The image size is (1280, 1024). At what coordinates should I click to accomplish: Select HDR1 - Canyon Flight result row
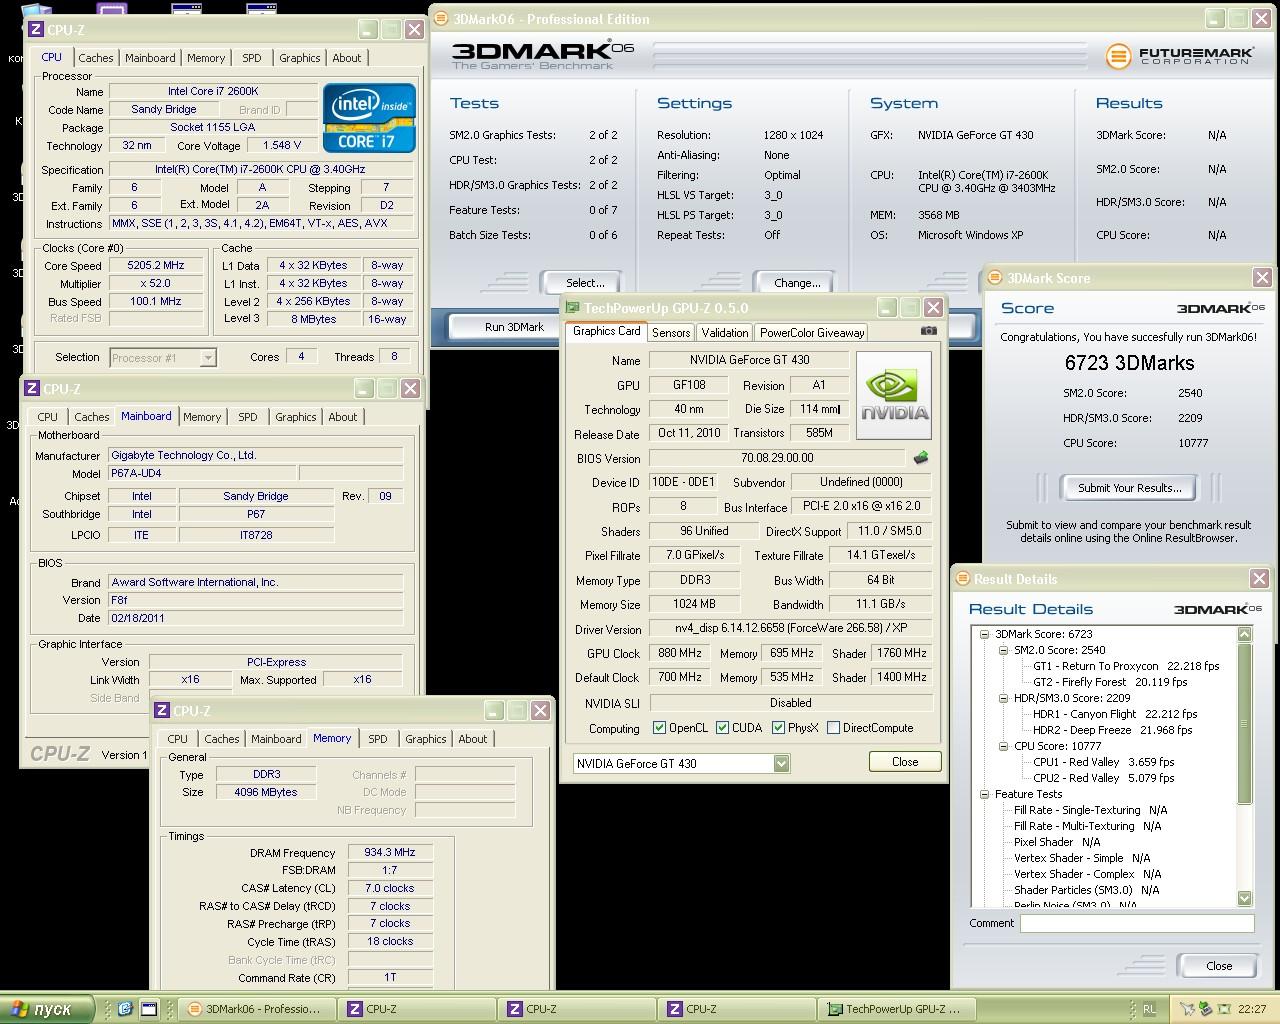tap(1114, 714)
